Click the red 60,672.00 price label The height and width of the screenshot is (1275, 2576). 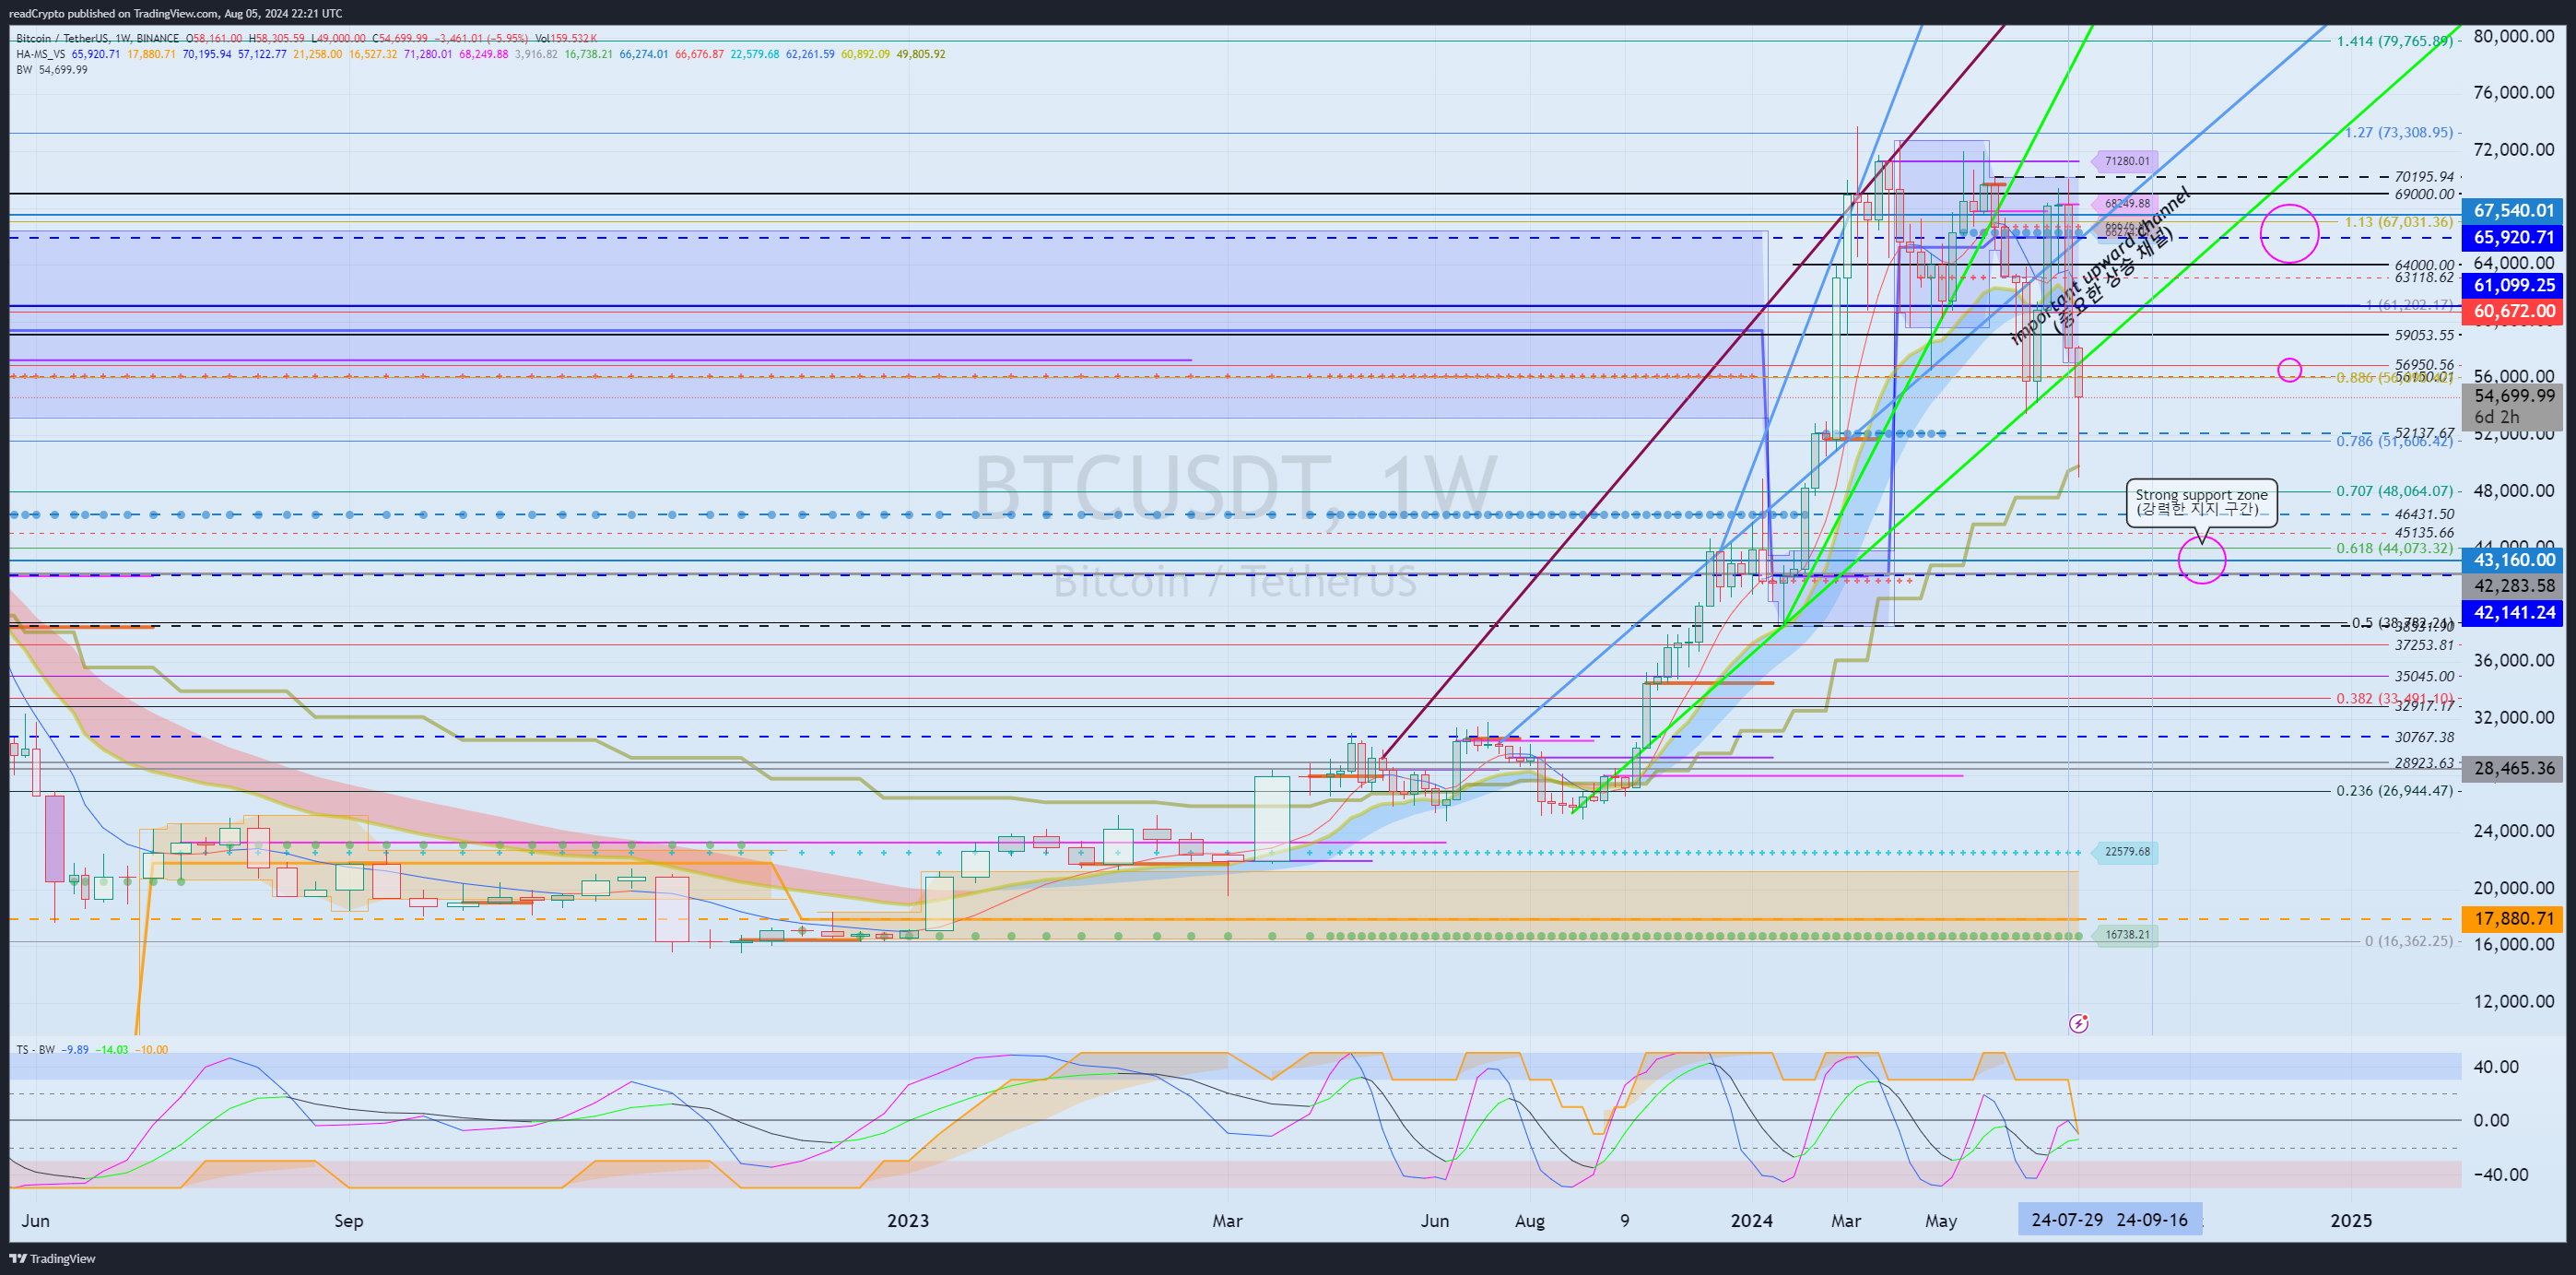2513,311
